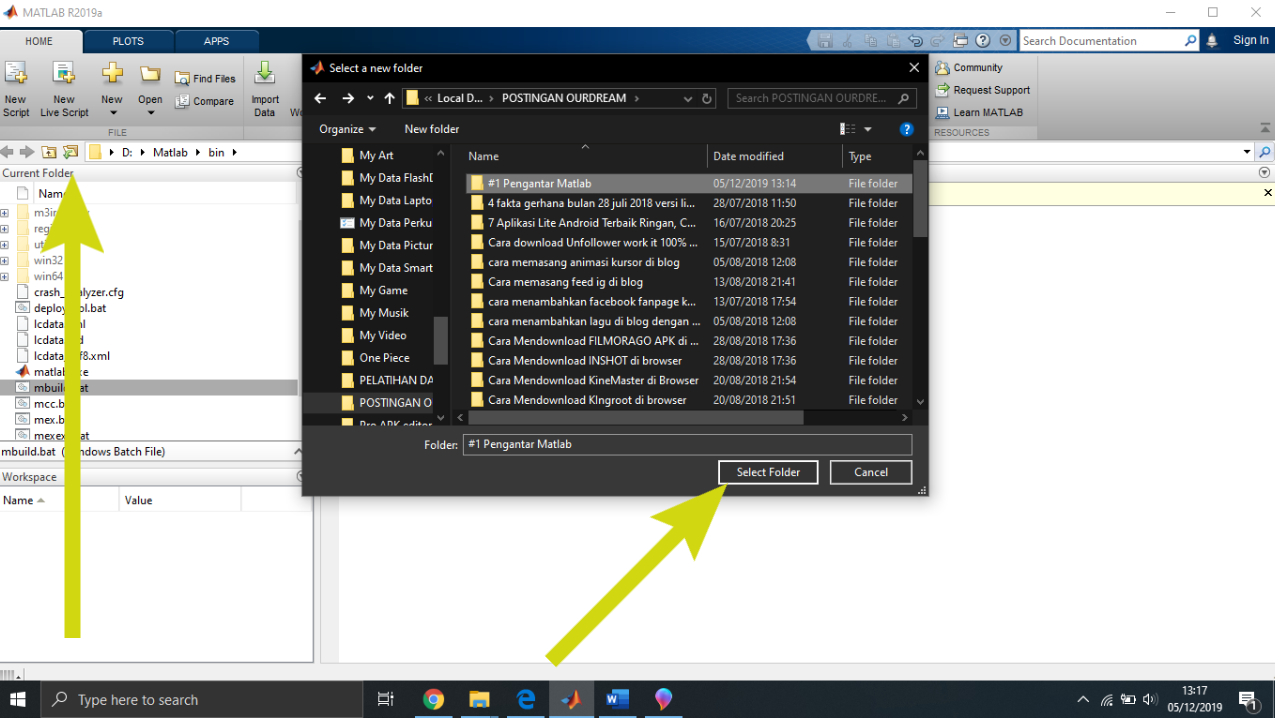Image resolution: width=1280 pixels, height=720 pixels.
Task: Select My Art in navigation pane
Action: click(377, 155)
